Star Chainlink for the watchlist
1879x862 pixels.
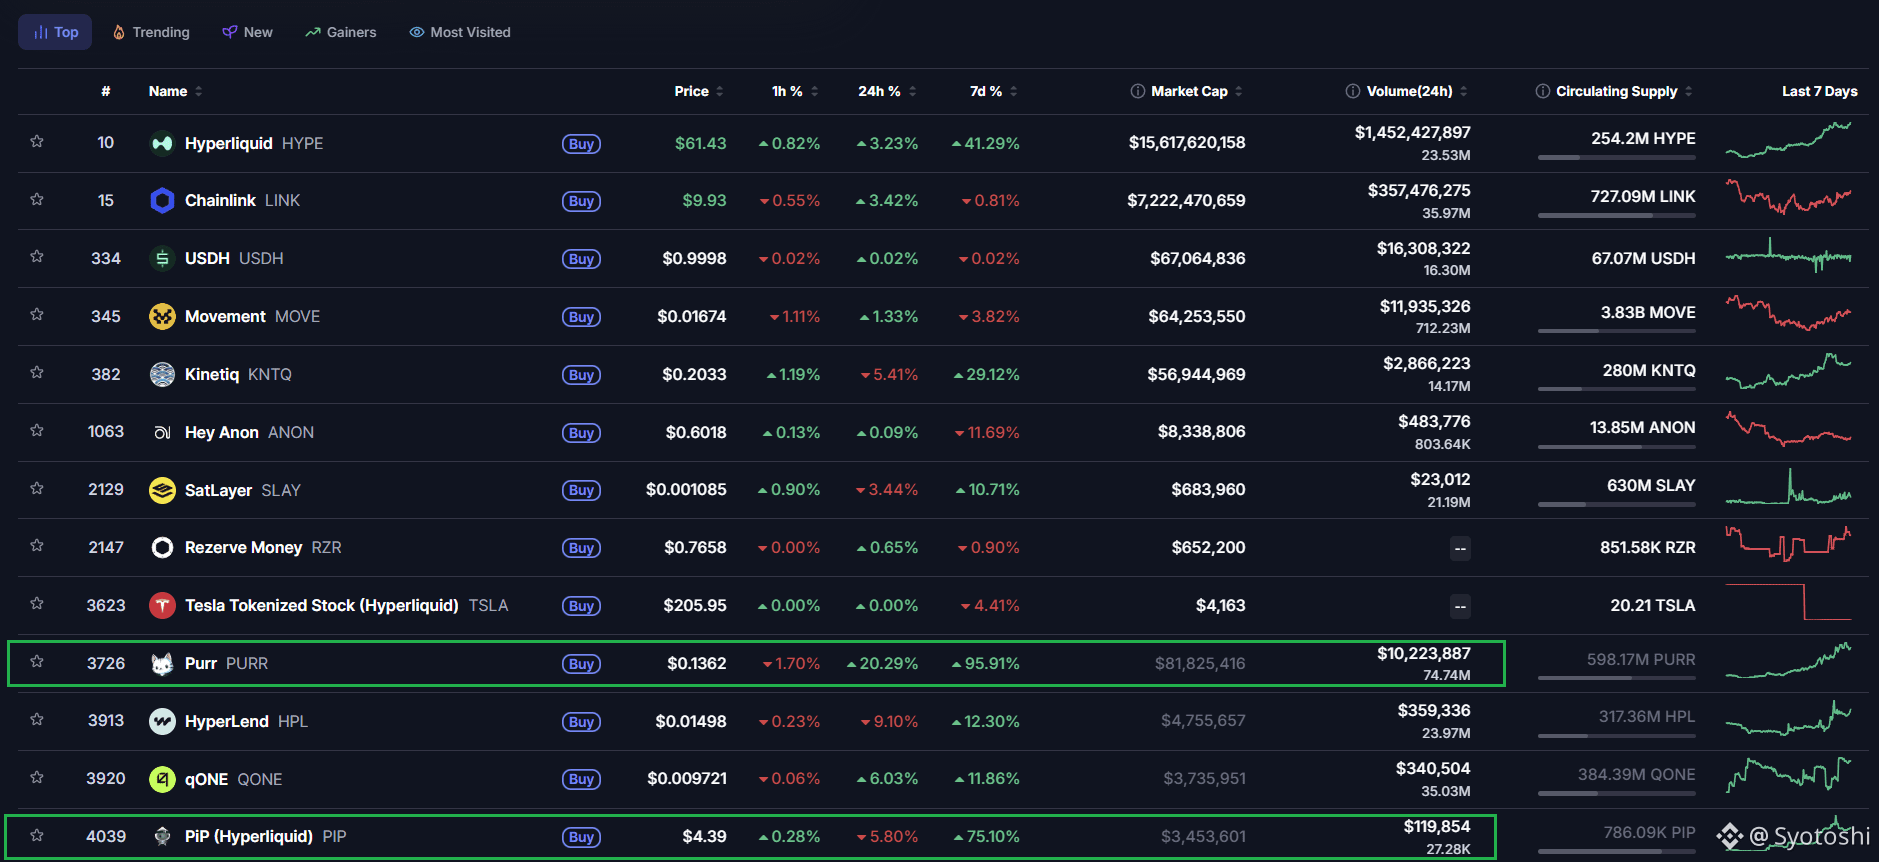(x=37, y=200)
